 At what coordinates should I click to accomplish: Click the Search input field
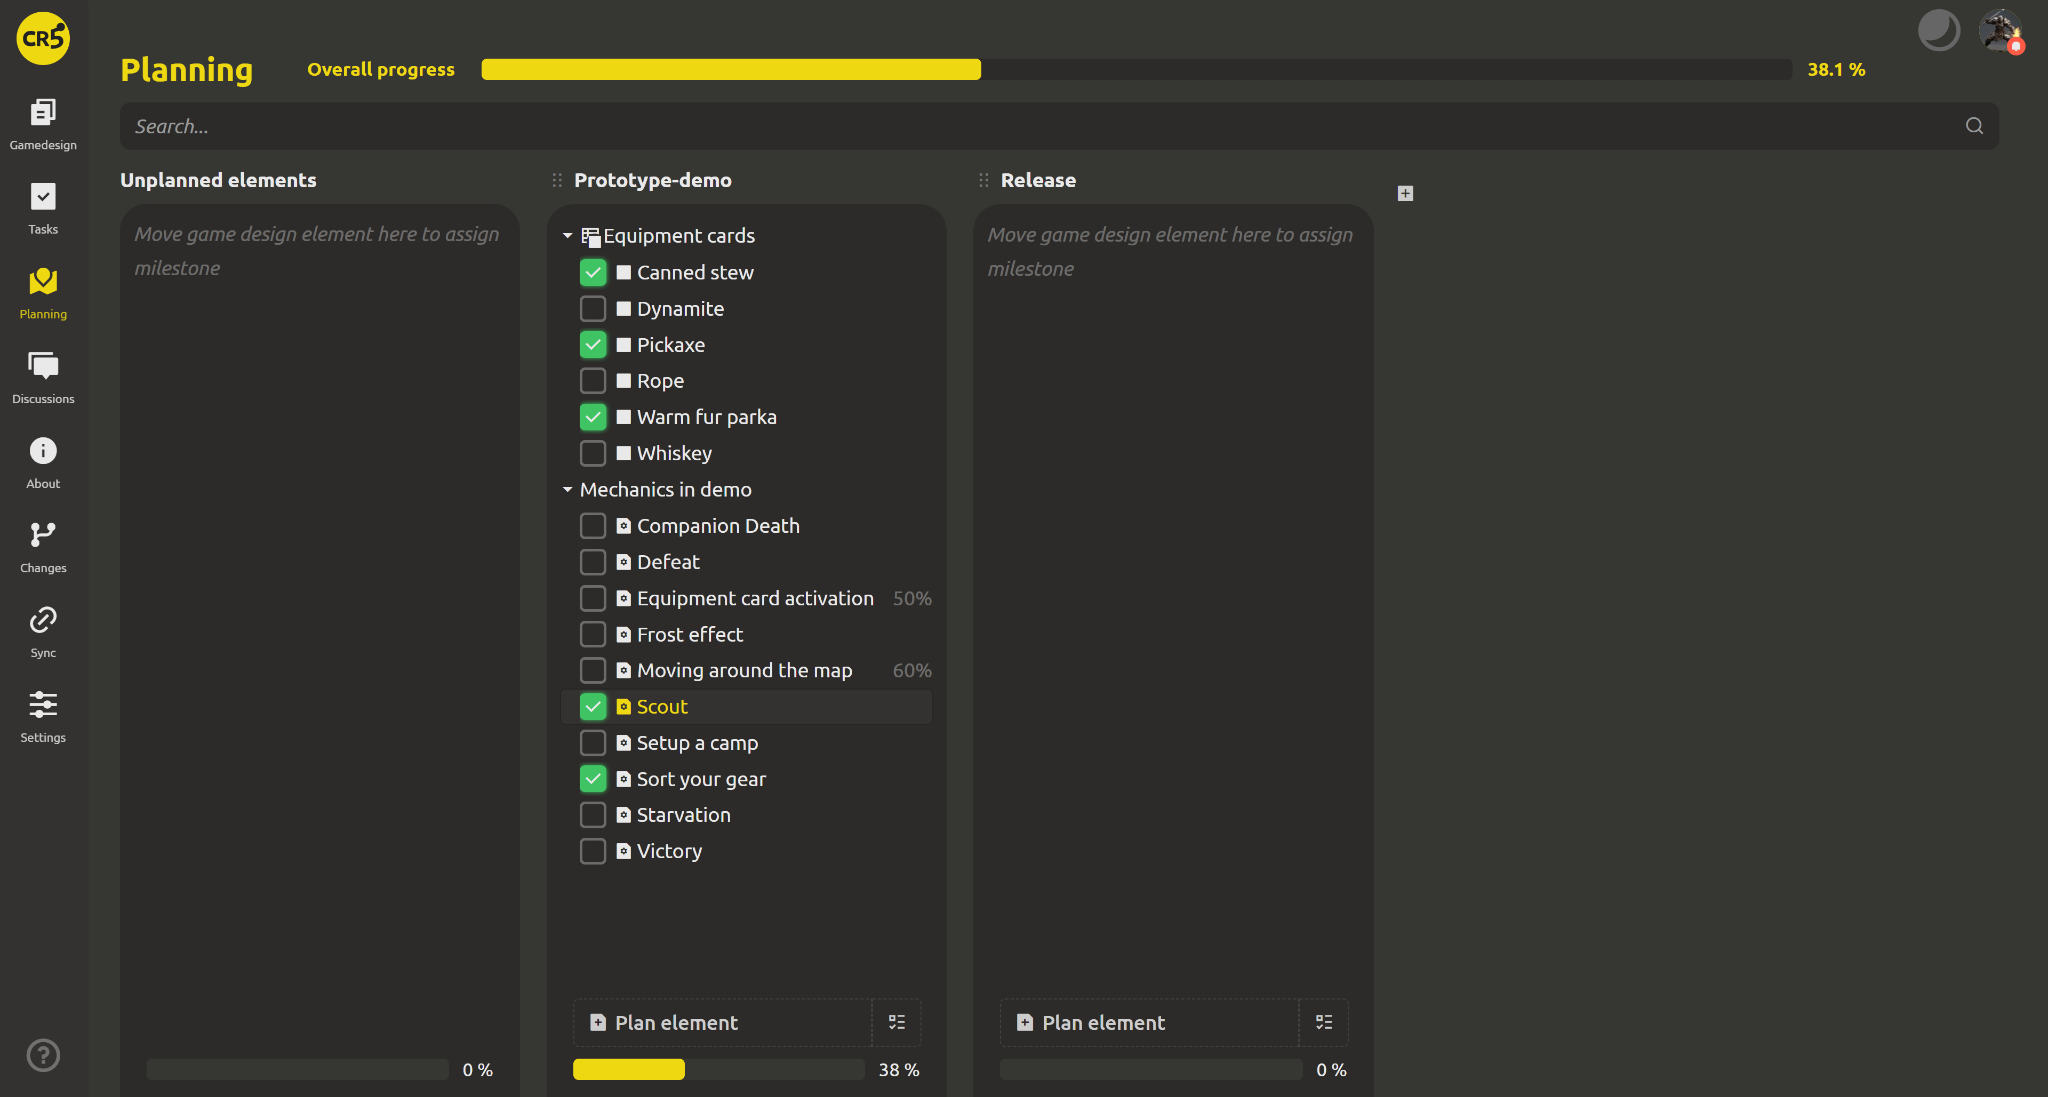pyautogui.click(x=1040, y=126)
